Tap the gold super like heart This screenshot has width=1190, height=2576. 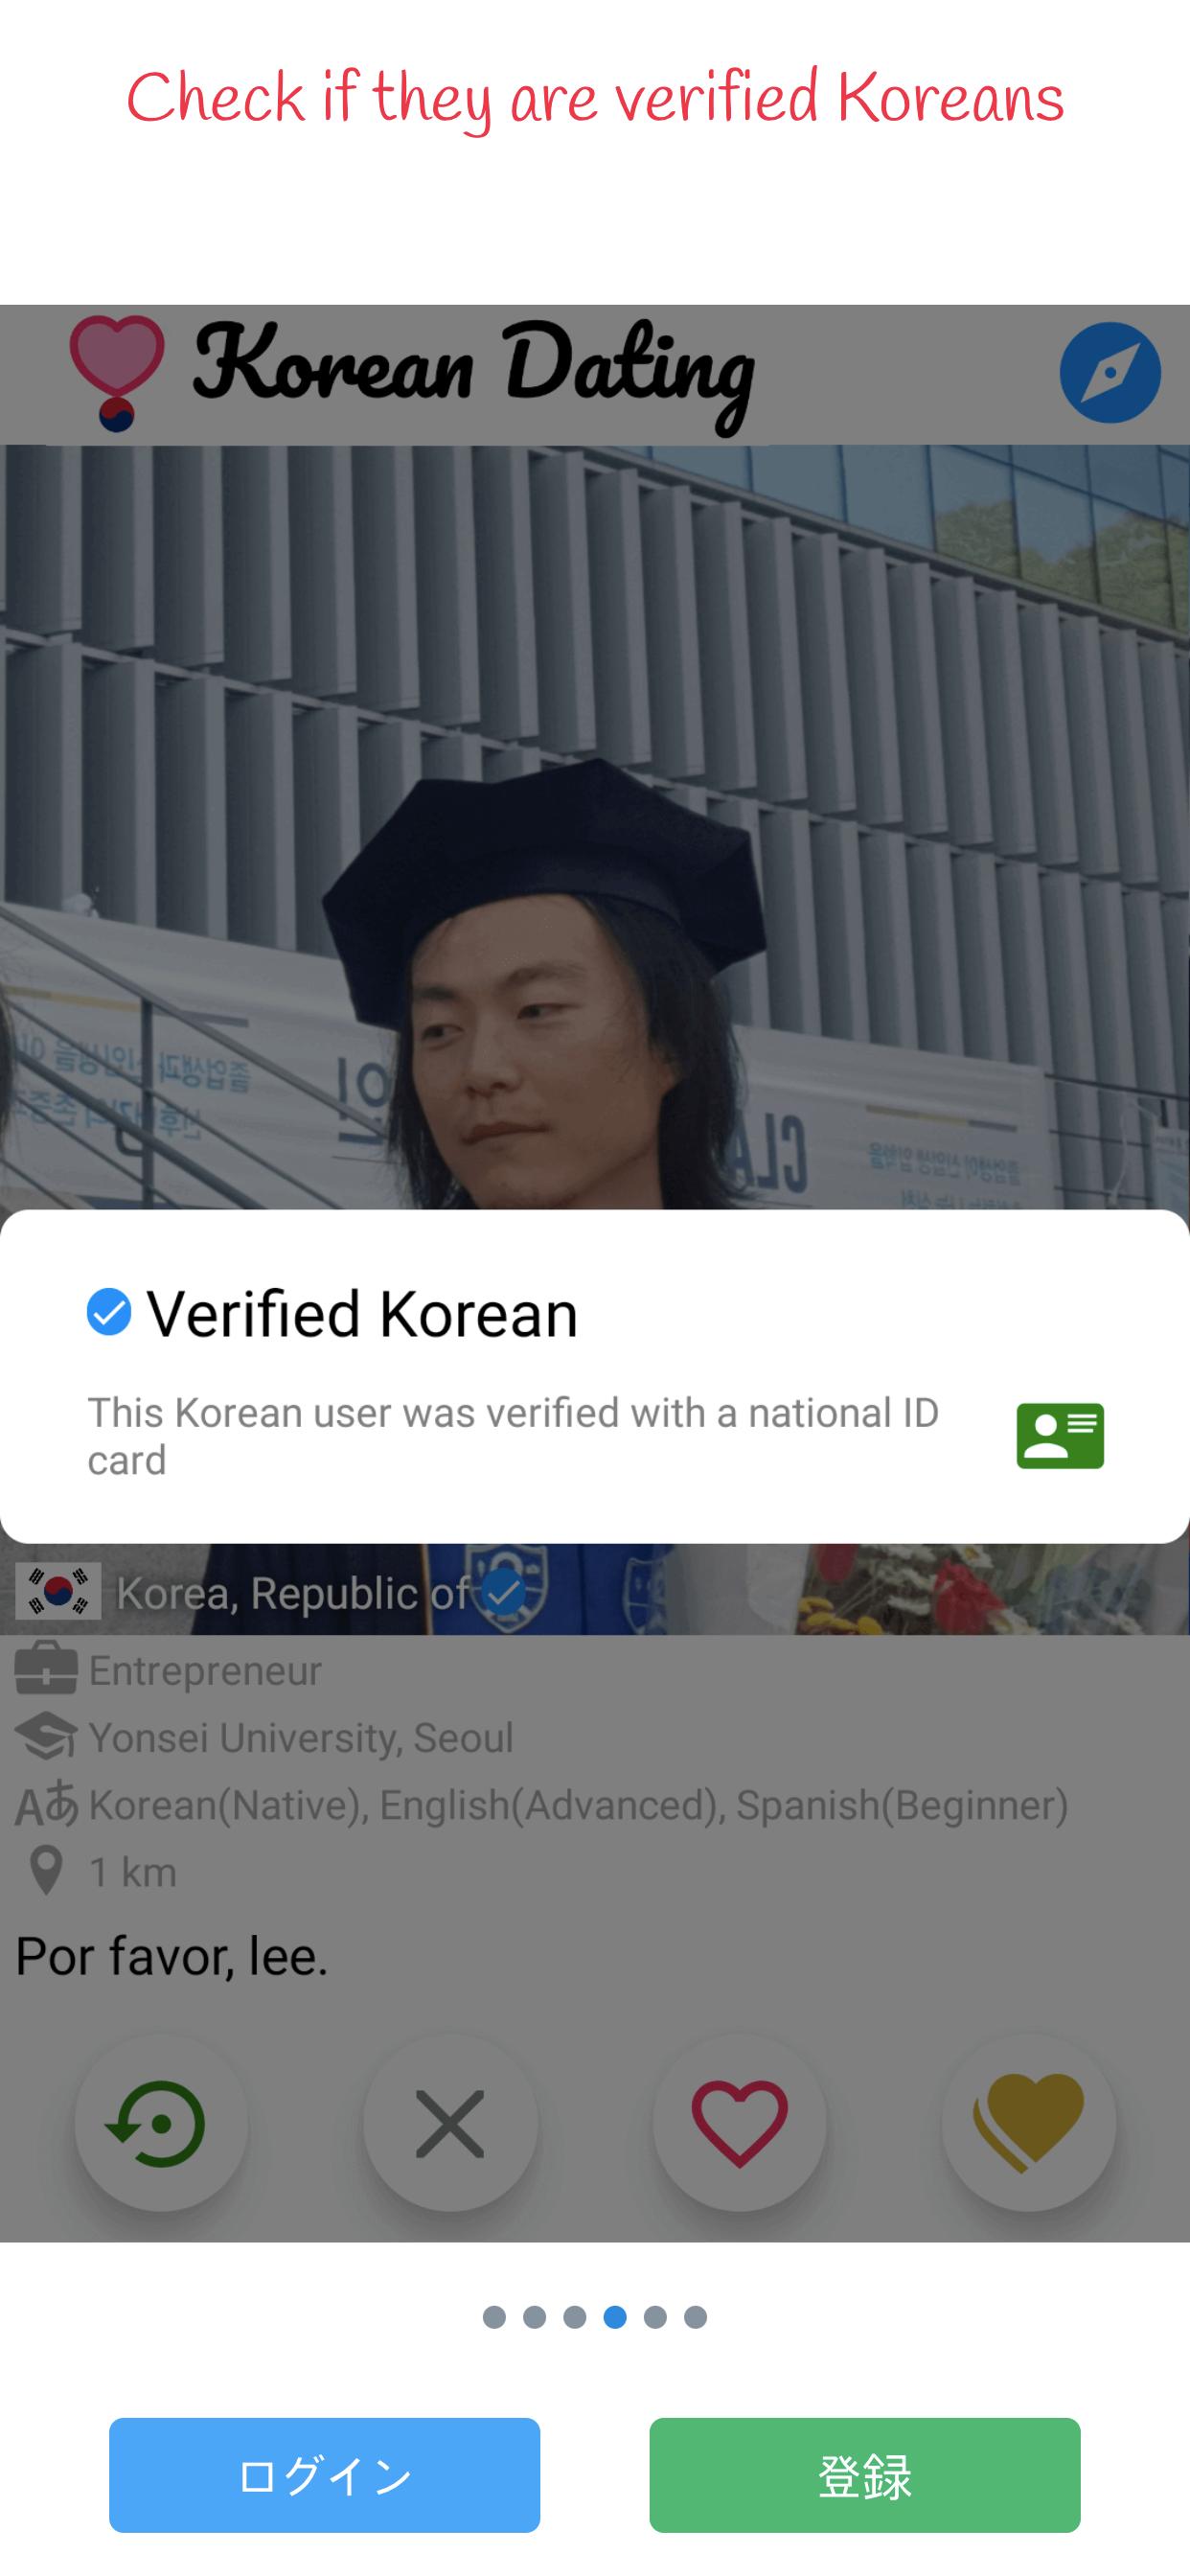pos(1028,2123)
